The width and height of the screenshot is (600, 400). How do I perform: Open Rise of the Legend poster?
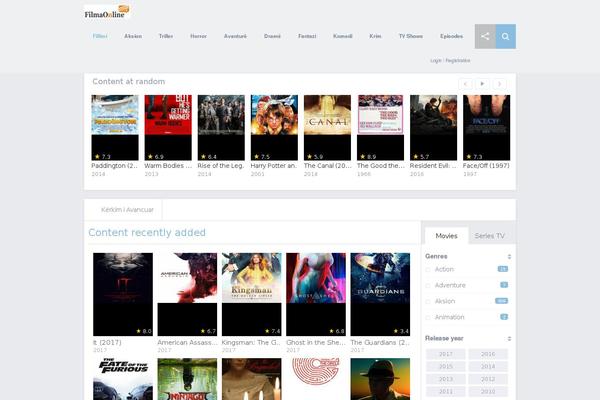click(221, 127)
